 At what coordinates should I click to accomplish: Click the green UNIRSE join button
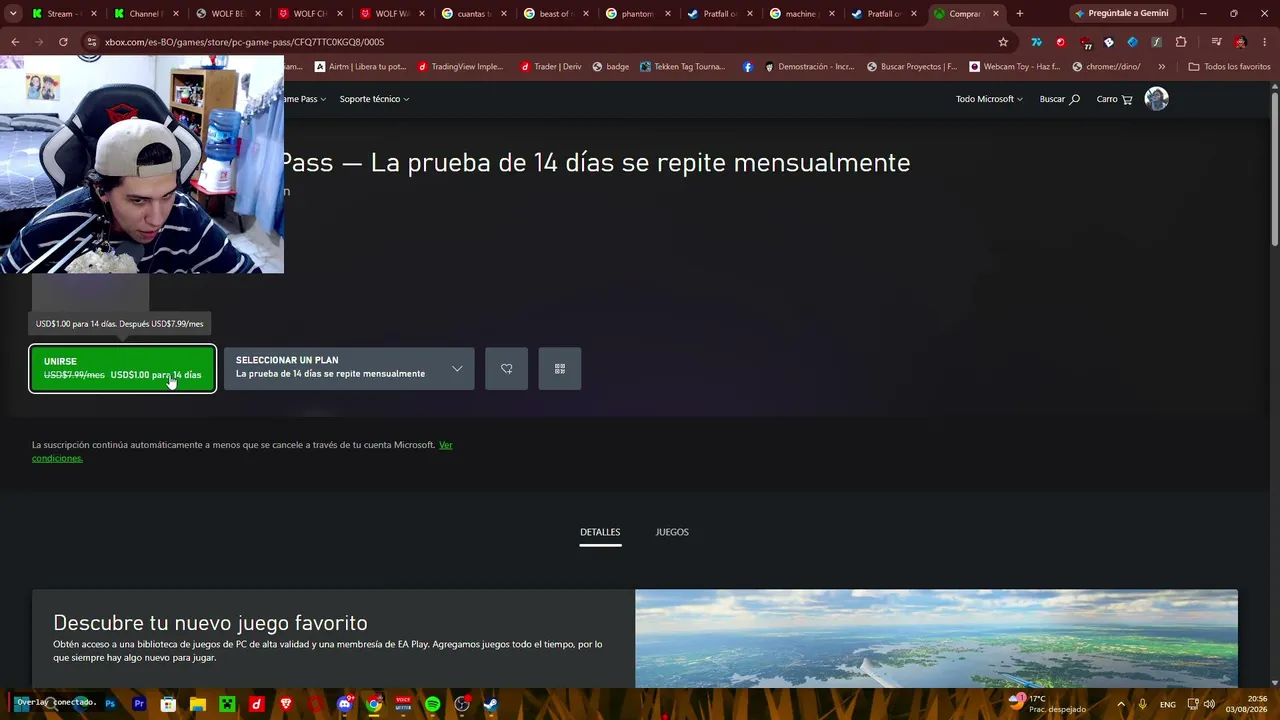(122, 368)
